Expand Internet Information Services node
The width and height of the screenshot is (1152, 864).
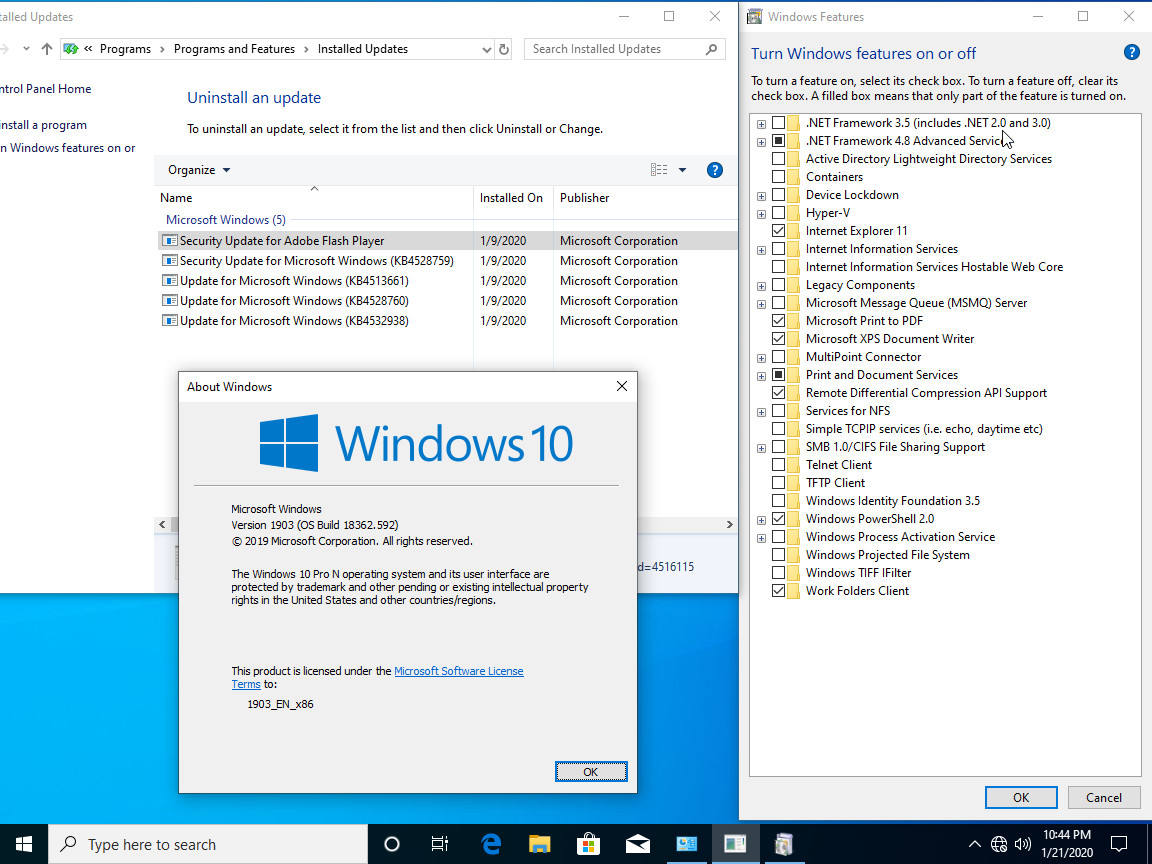click(761, 250)
